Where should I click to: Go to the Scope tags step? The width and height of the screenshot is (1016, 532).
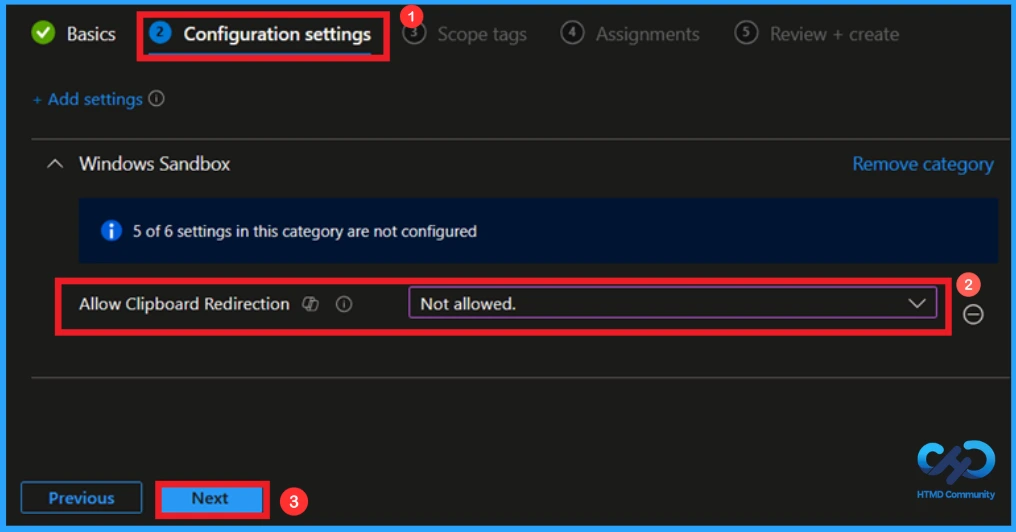coord(464,34)
